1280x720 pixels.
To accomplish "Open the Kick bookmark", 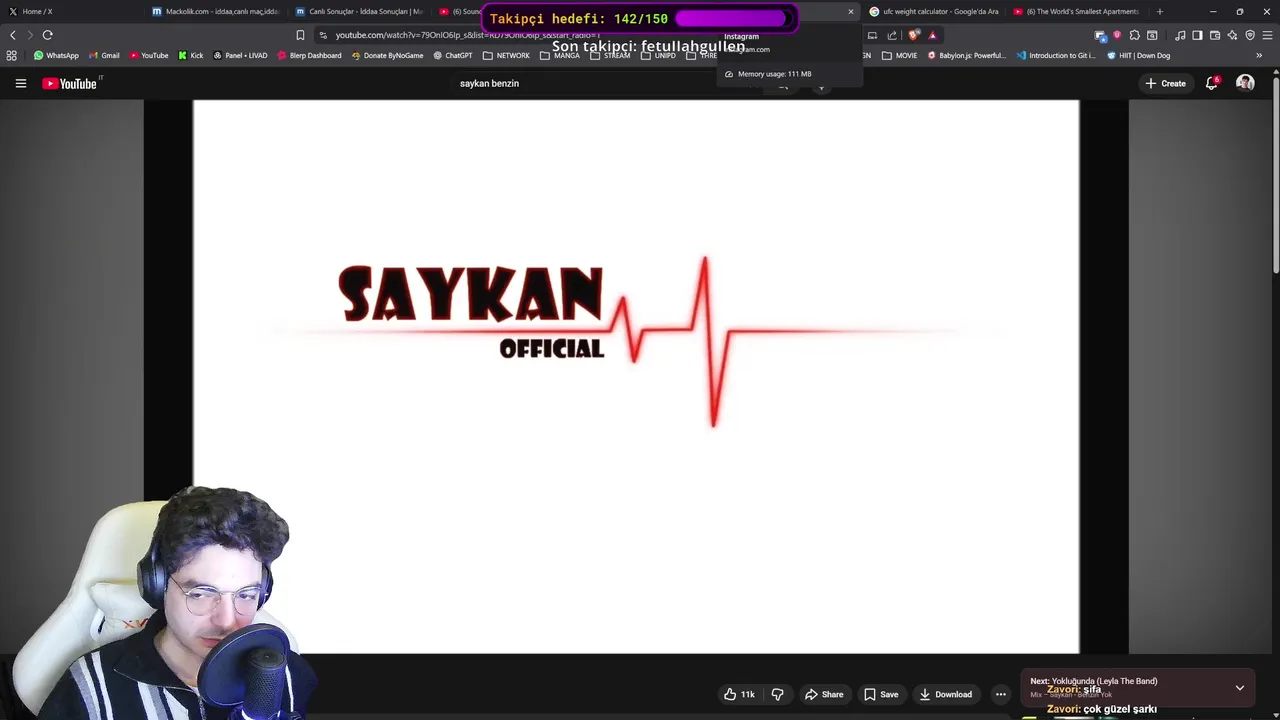I will pos(190,55).
